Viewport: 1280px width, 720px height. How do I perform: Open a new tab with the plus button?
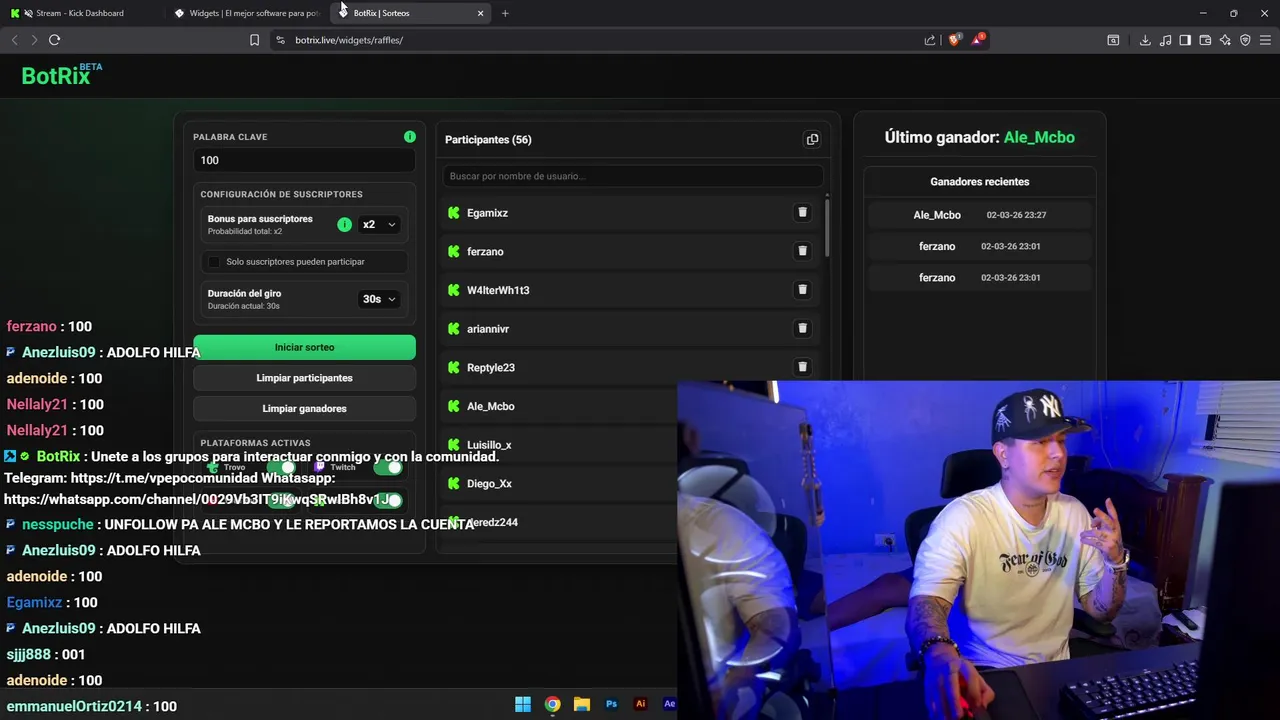click(505, 13)
